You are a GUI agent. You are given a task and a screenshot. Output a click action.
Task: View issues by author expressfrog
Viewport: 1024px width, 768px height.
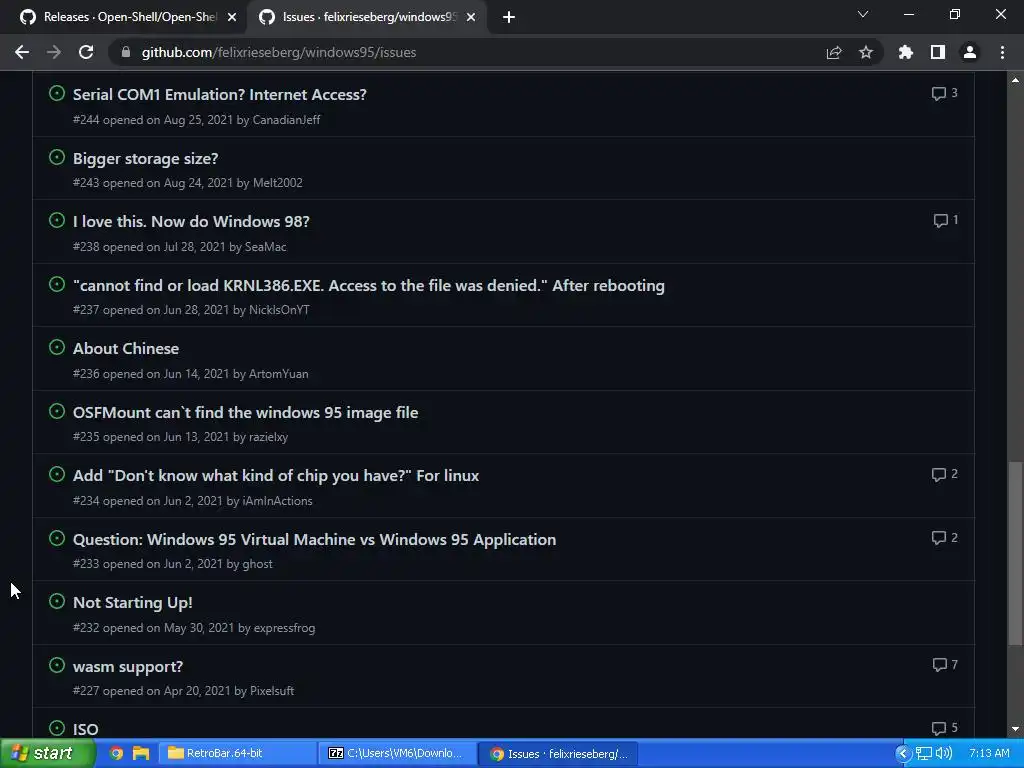point(284,628)
